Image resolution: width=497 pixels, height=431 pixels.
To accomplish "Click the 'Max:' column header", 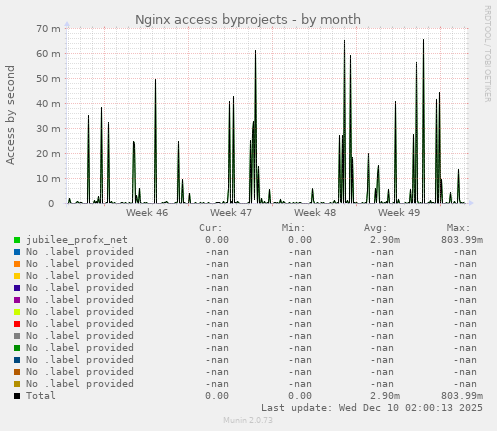I will click(x=459, y=228).
